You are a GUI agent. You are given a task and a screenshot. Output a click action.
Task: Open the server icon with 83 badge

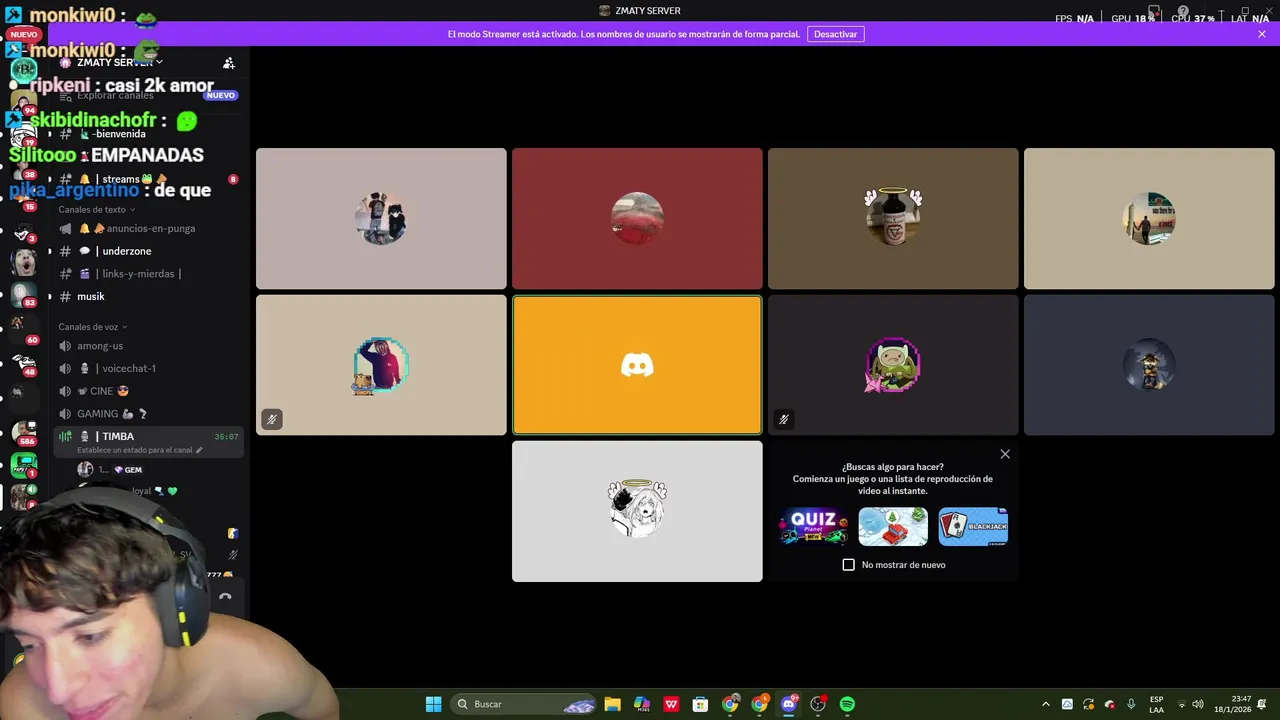pyautogui.click(x=24, y=295)
